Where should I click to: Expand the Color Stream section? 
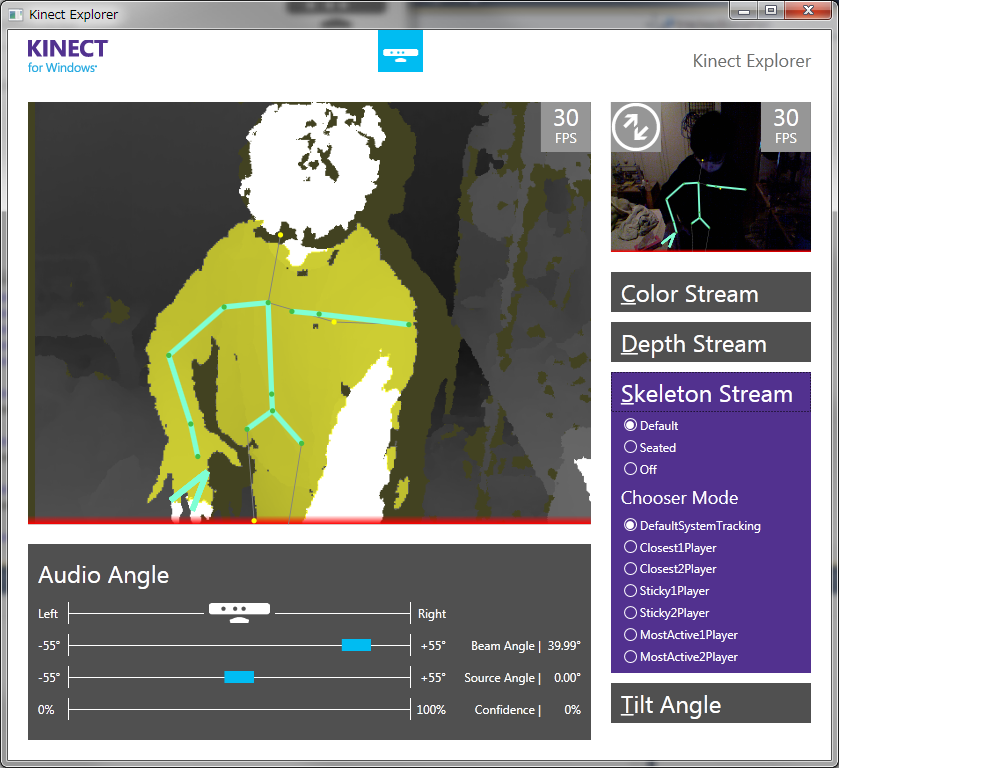tap(710, 292)
